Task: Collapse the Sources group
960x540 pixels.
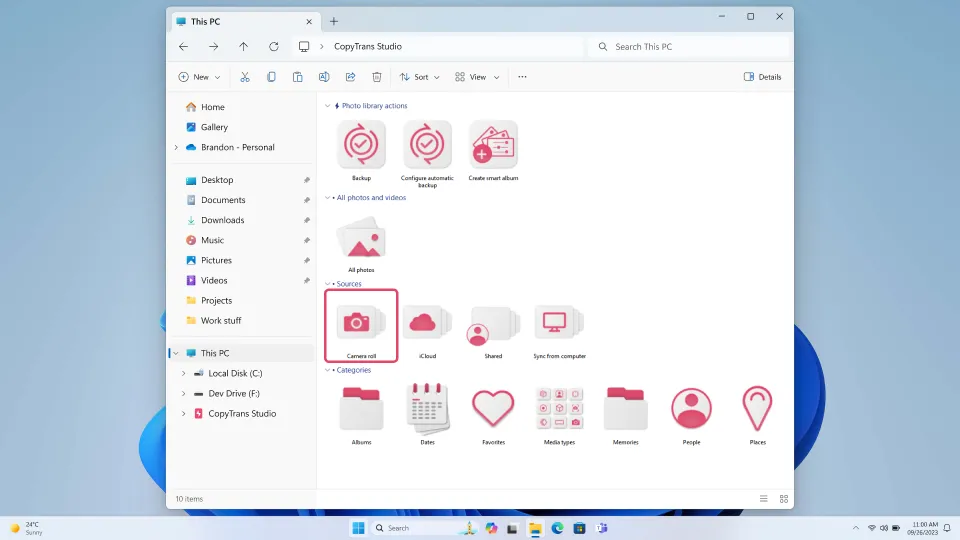Action: (328, 284)
